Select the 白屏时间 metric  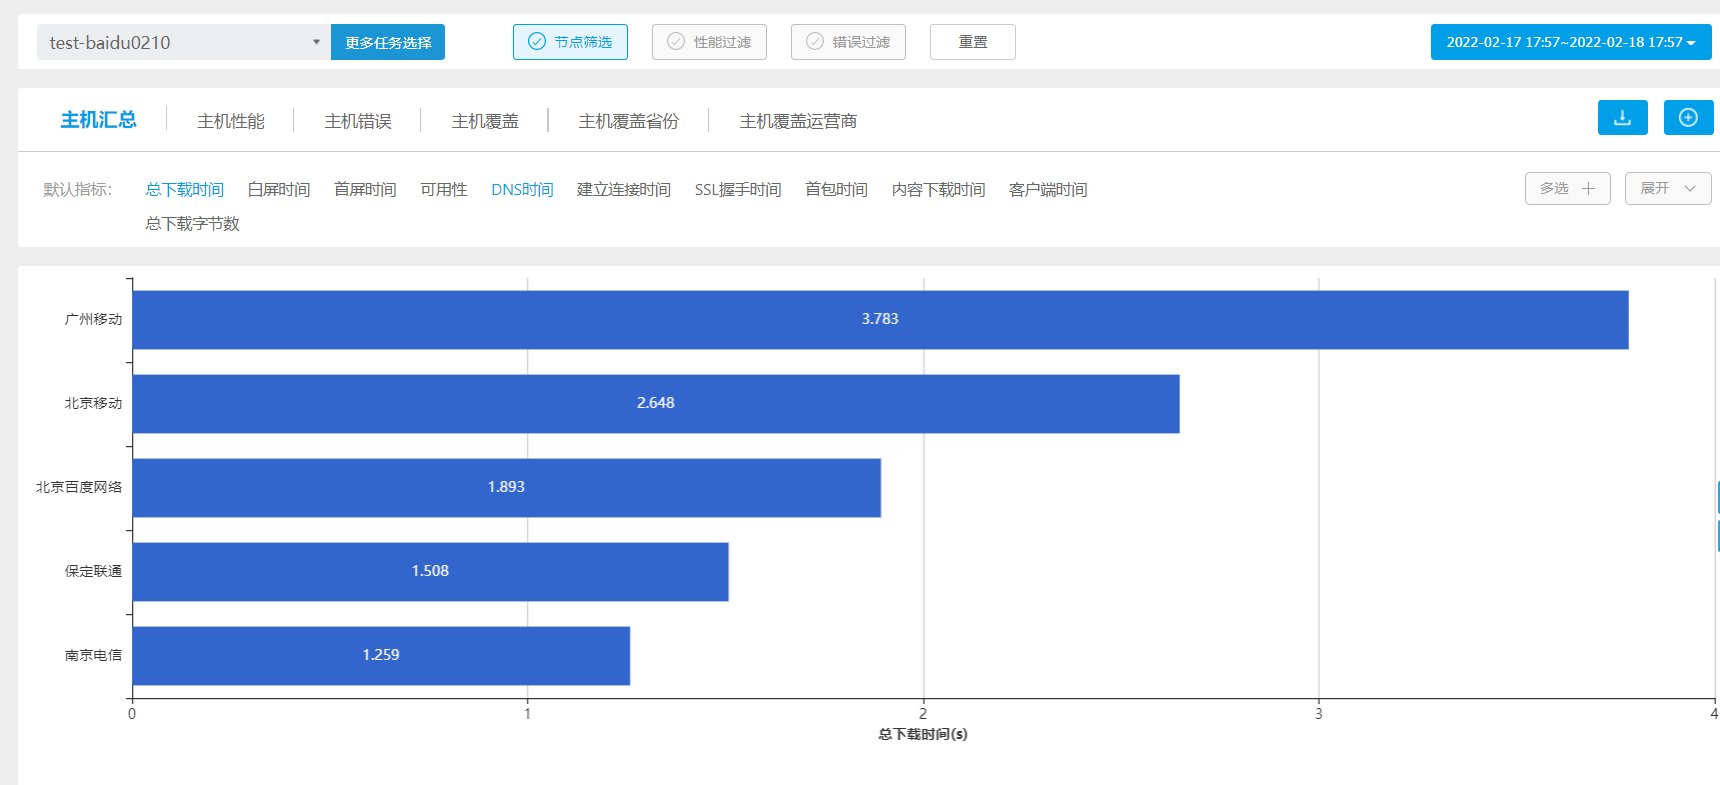click(x=279, y=190)
